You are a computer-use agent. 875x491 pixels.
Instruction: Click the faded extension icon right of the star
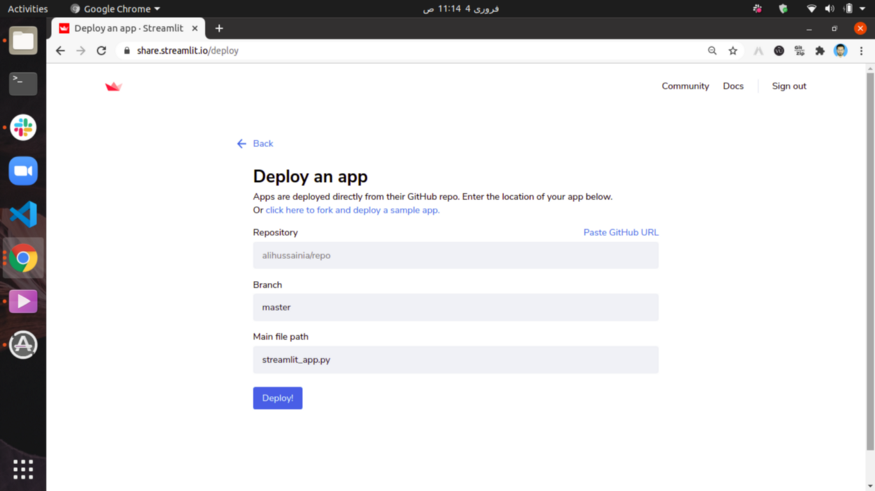tap(758, 51)
